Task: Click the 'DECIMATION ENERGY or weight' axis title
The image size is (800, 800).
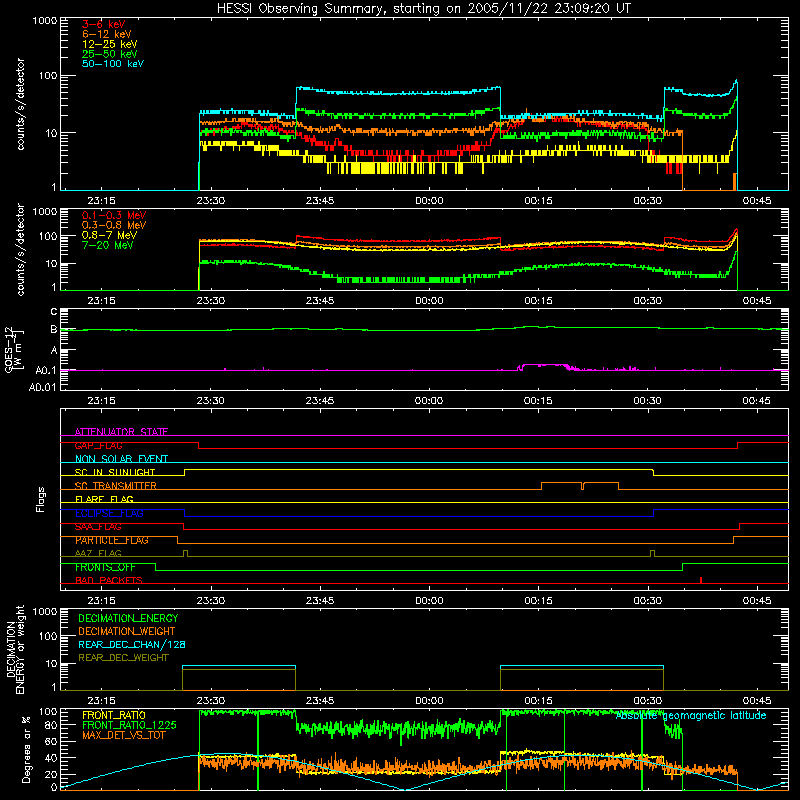Action: click(15, 649)
